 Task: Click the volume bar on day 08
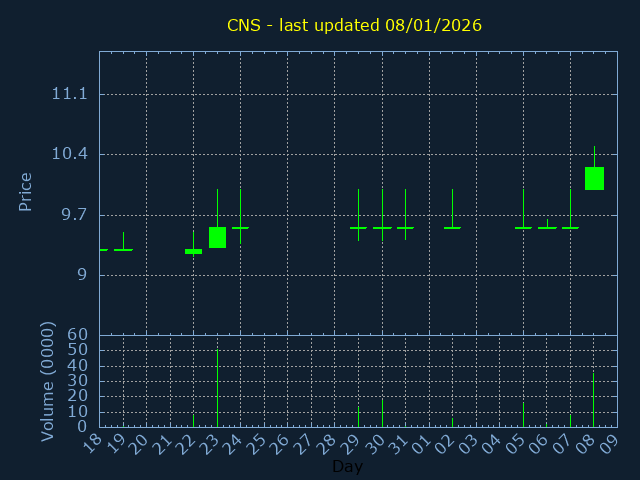593,400
